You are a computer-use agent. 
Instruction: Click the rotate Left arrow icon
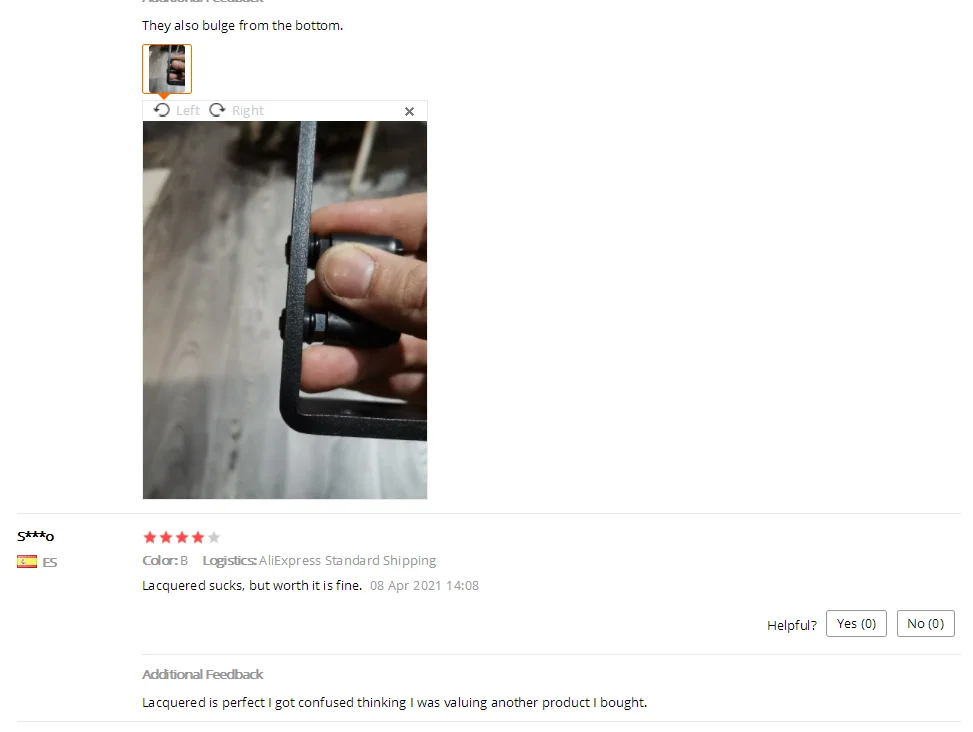click(x=162, y=110)
